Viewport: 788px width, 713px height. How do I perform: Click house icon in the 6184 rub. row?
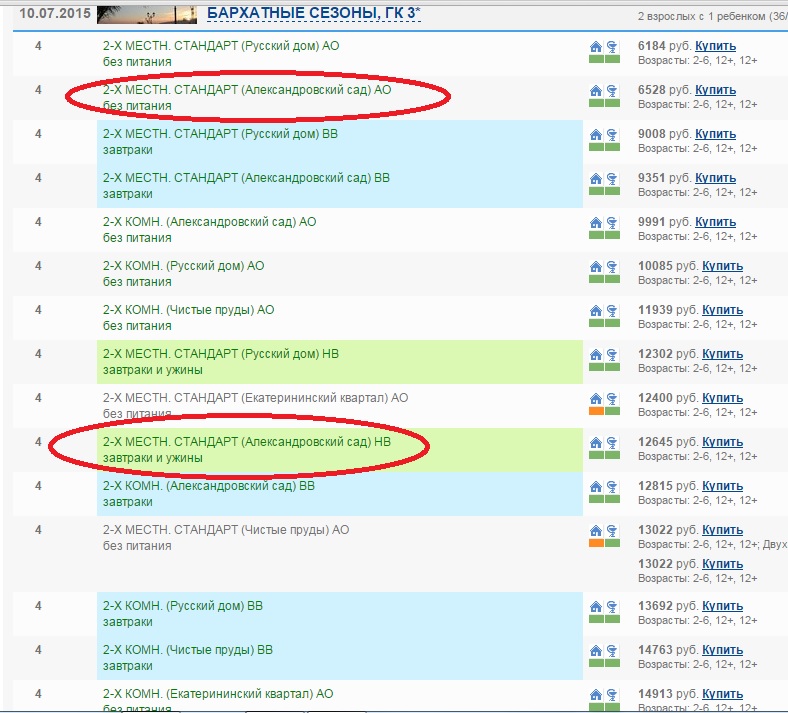(596, 47)
